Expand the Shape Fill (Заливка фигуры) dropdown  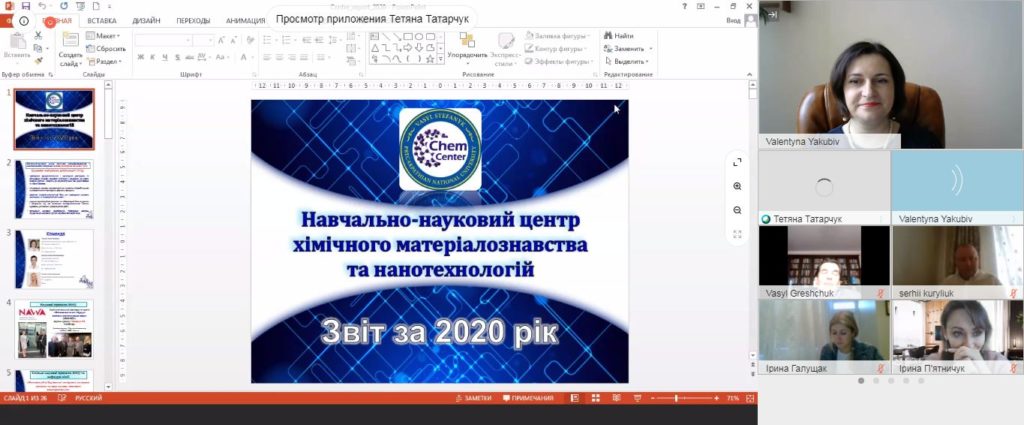tap(561, 36)
